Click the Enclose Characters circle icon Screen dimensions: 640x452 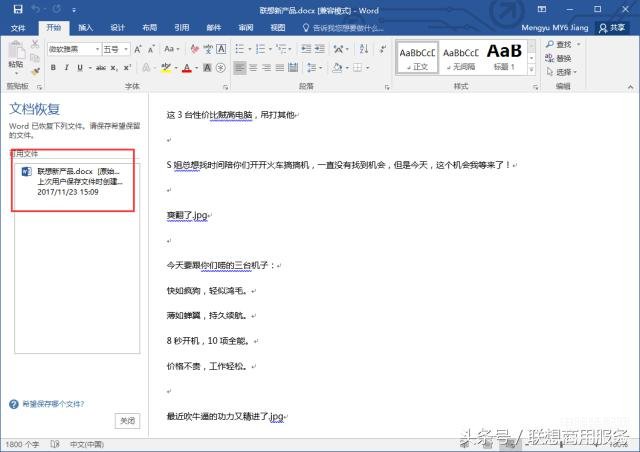coord(221,68)
